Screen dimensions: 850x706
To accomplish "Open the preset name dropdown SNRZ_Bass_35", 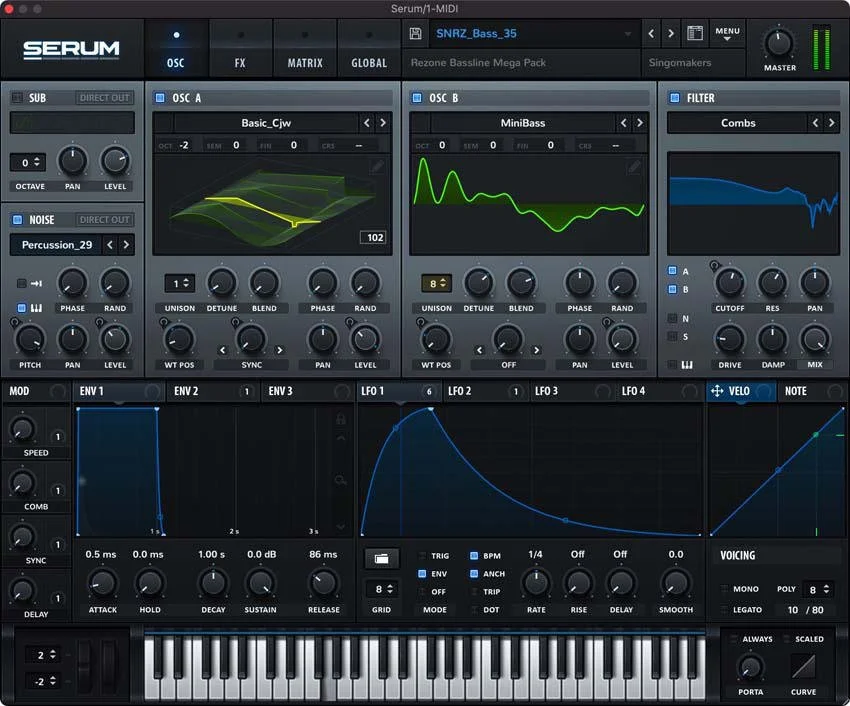I will [533, 34].
